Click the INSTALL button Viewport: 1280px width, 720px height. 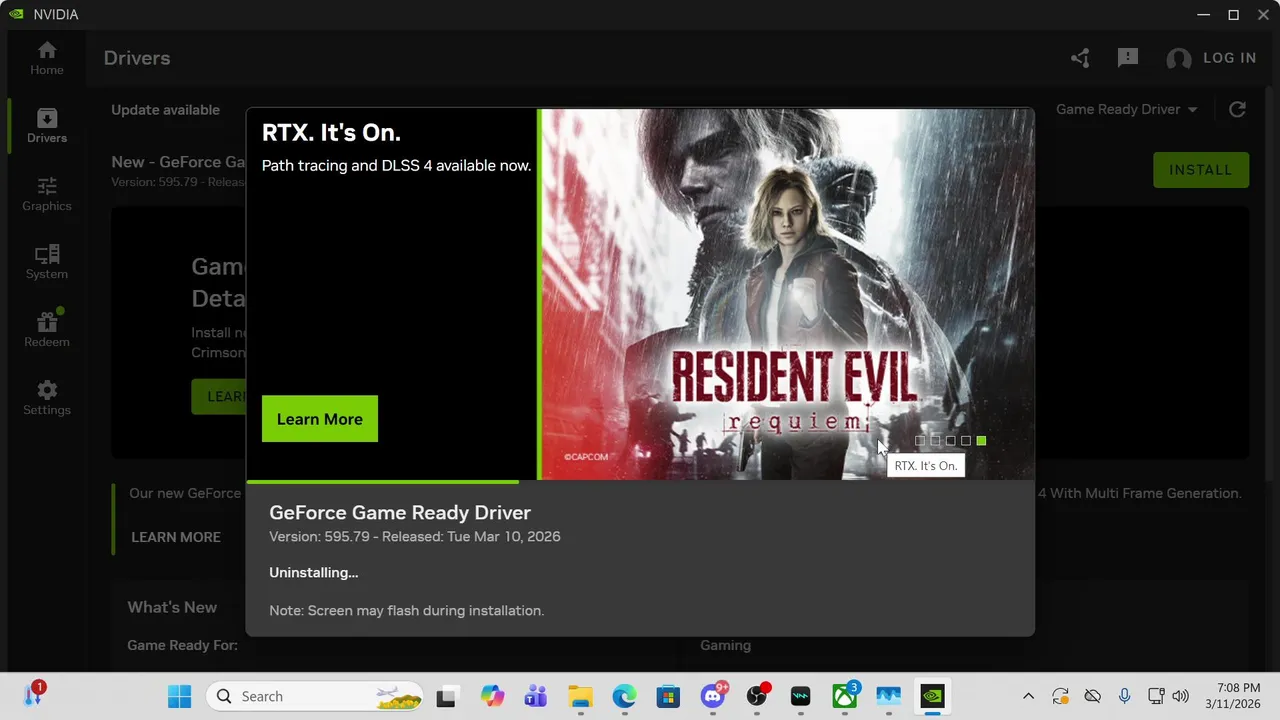tap(1201, 170)
